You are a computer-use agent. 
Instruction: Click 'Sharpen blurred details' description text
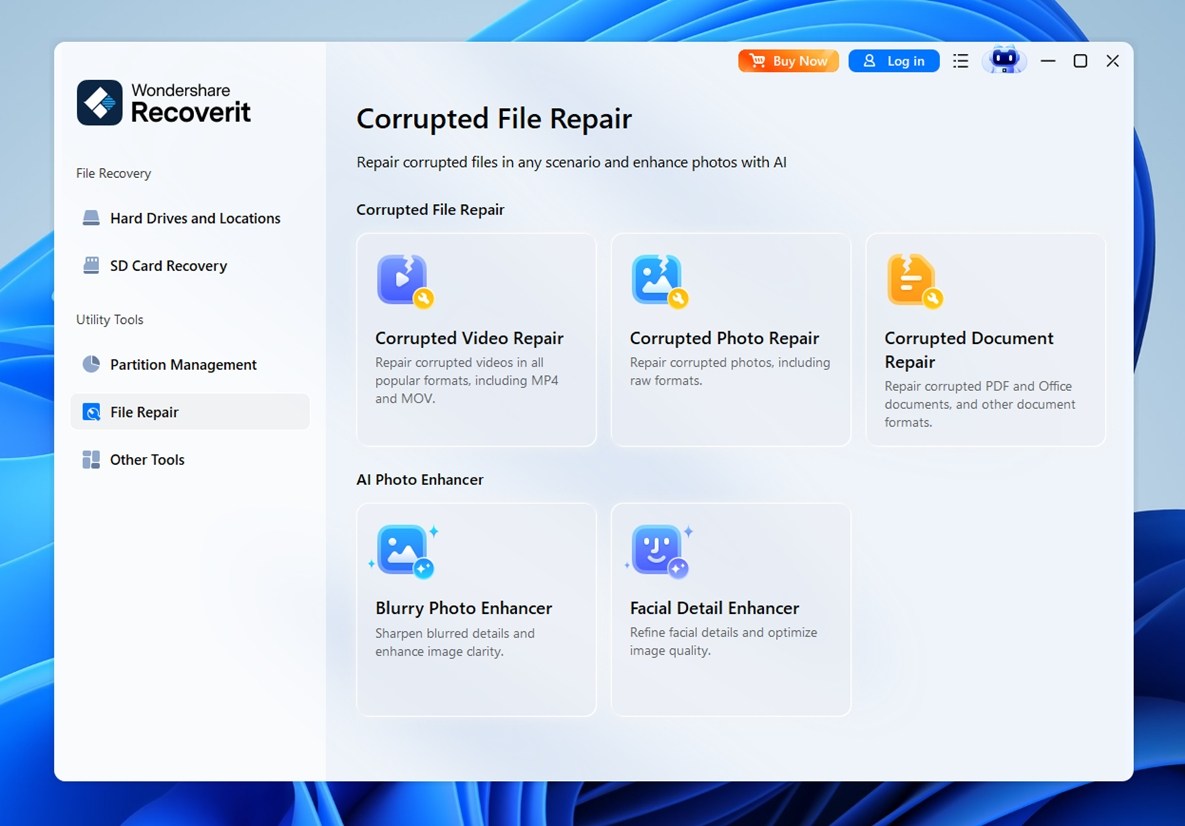pyautogui.click(x=454, y=642)
